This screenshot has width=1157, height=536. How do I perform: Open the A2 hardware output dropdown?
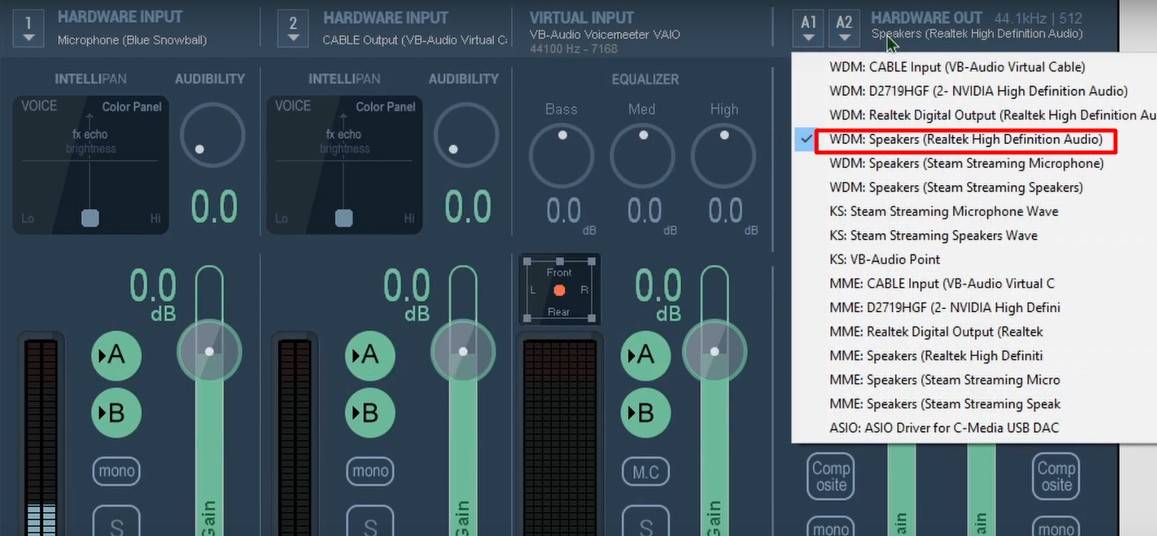point(844,27)
